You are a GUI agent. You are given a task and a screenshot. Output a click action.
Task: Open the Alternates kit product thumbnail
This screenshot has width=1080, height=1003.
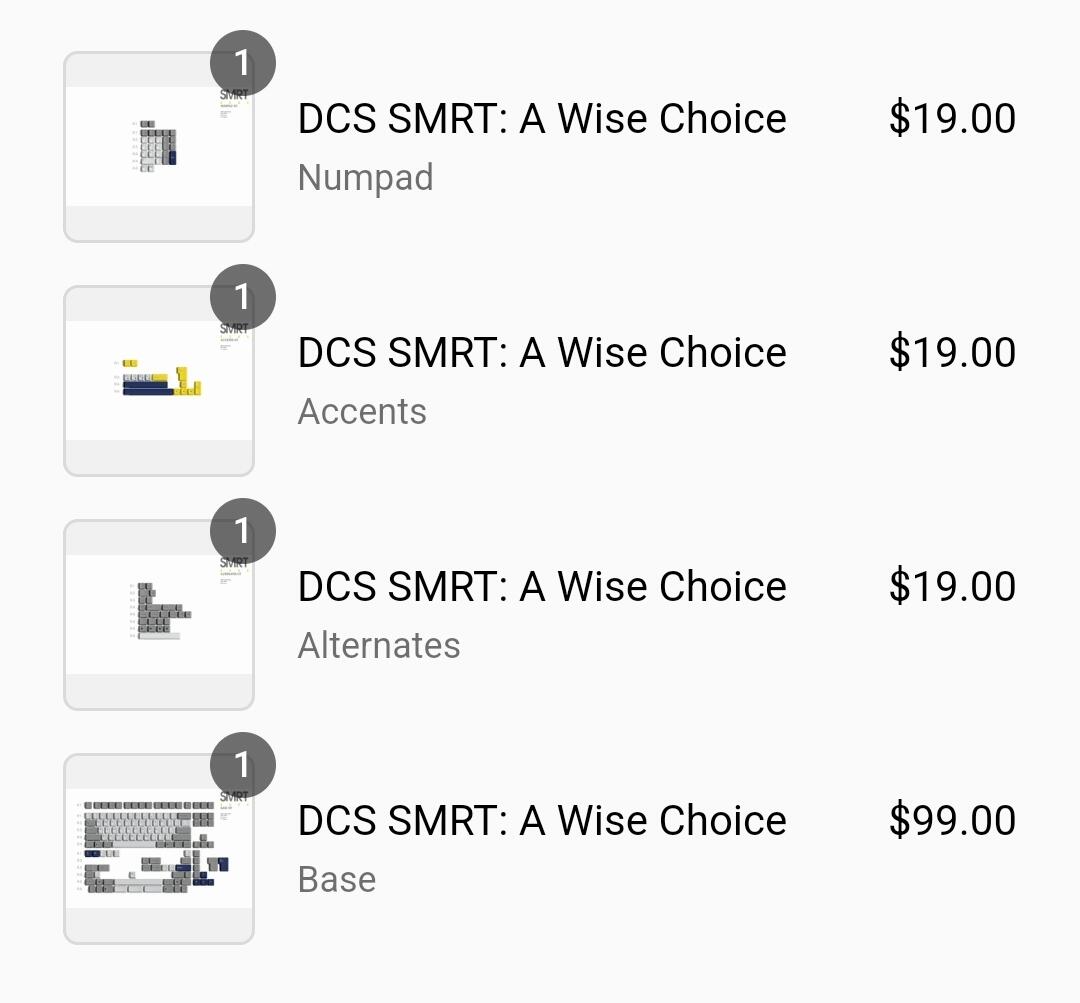click(x=159, y=615)
